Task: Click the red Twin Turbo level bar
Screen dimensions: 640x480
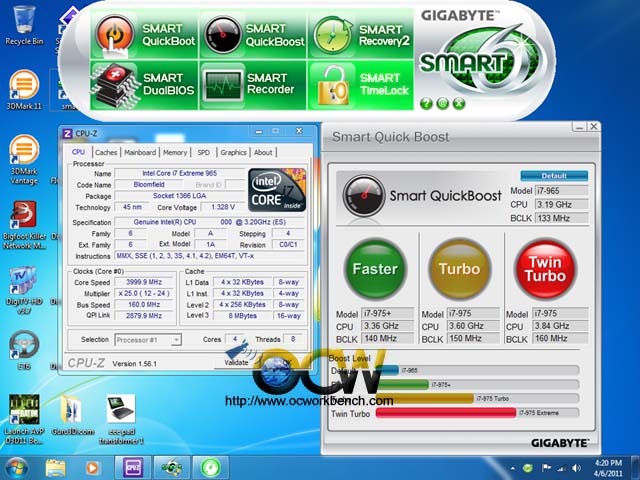Action: [x=446, y=413]
